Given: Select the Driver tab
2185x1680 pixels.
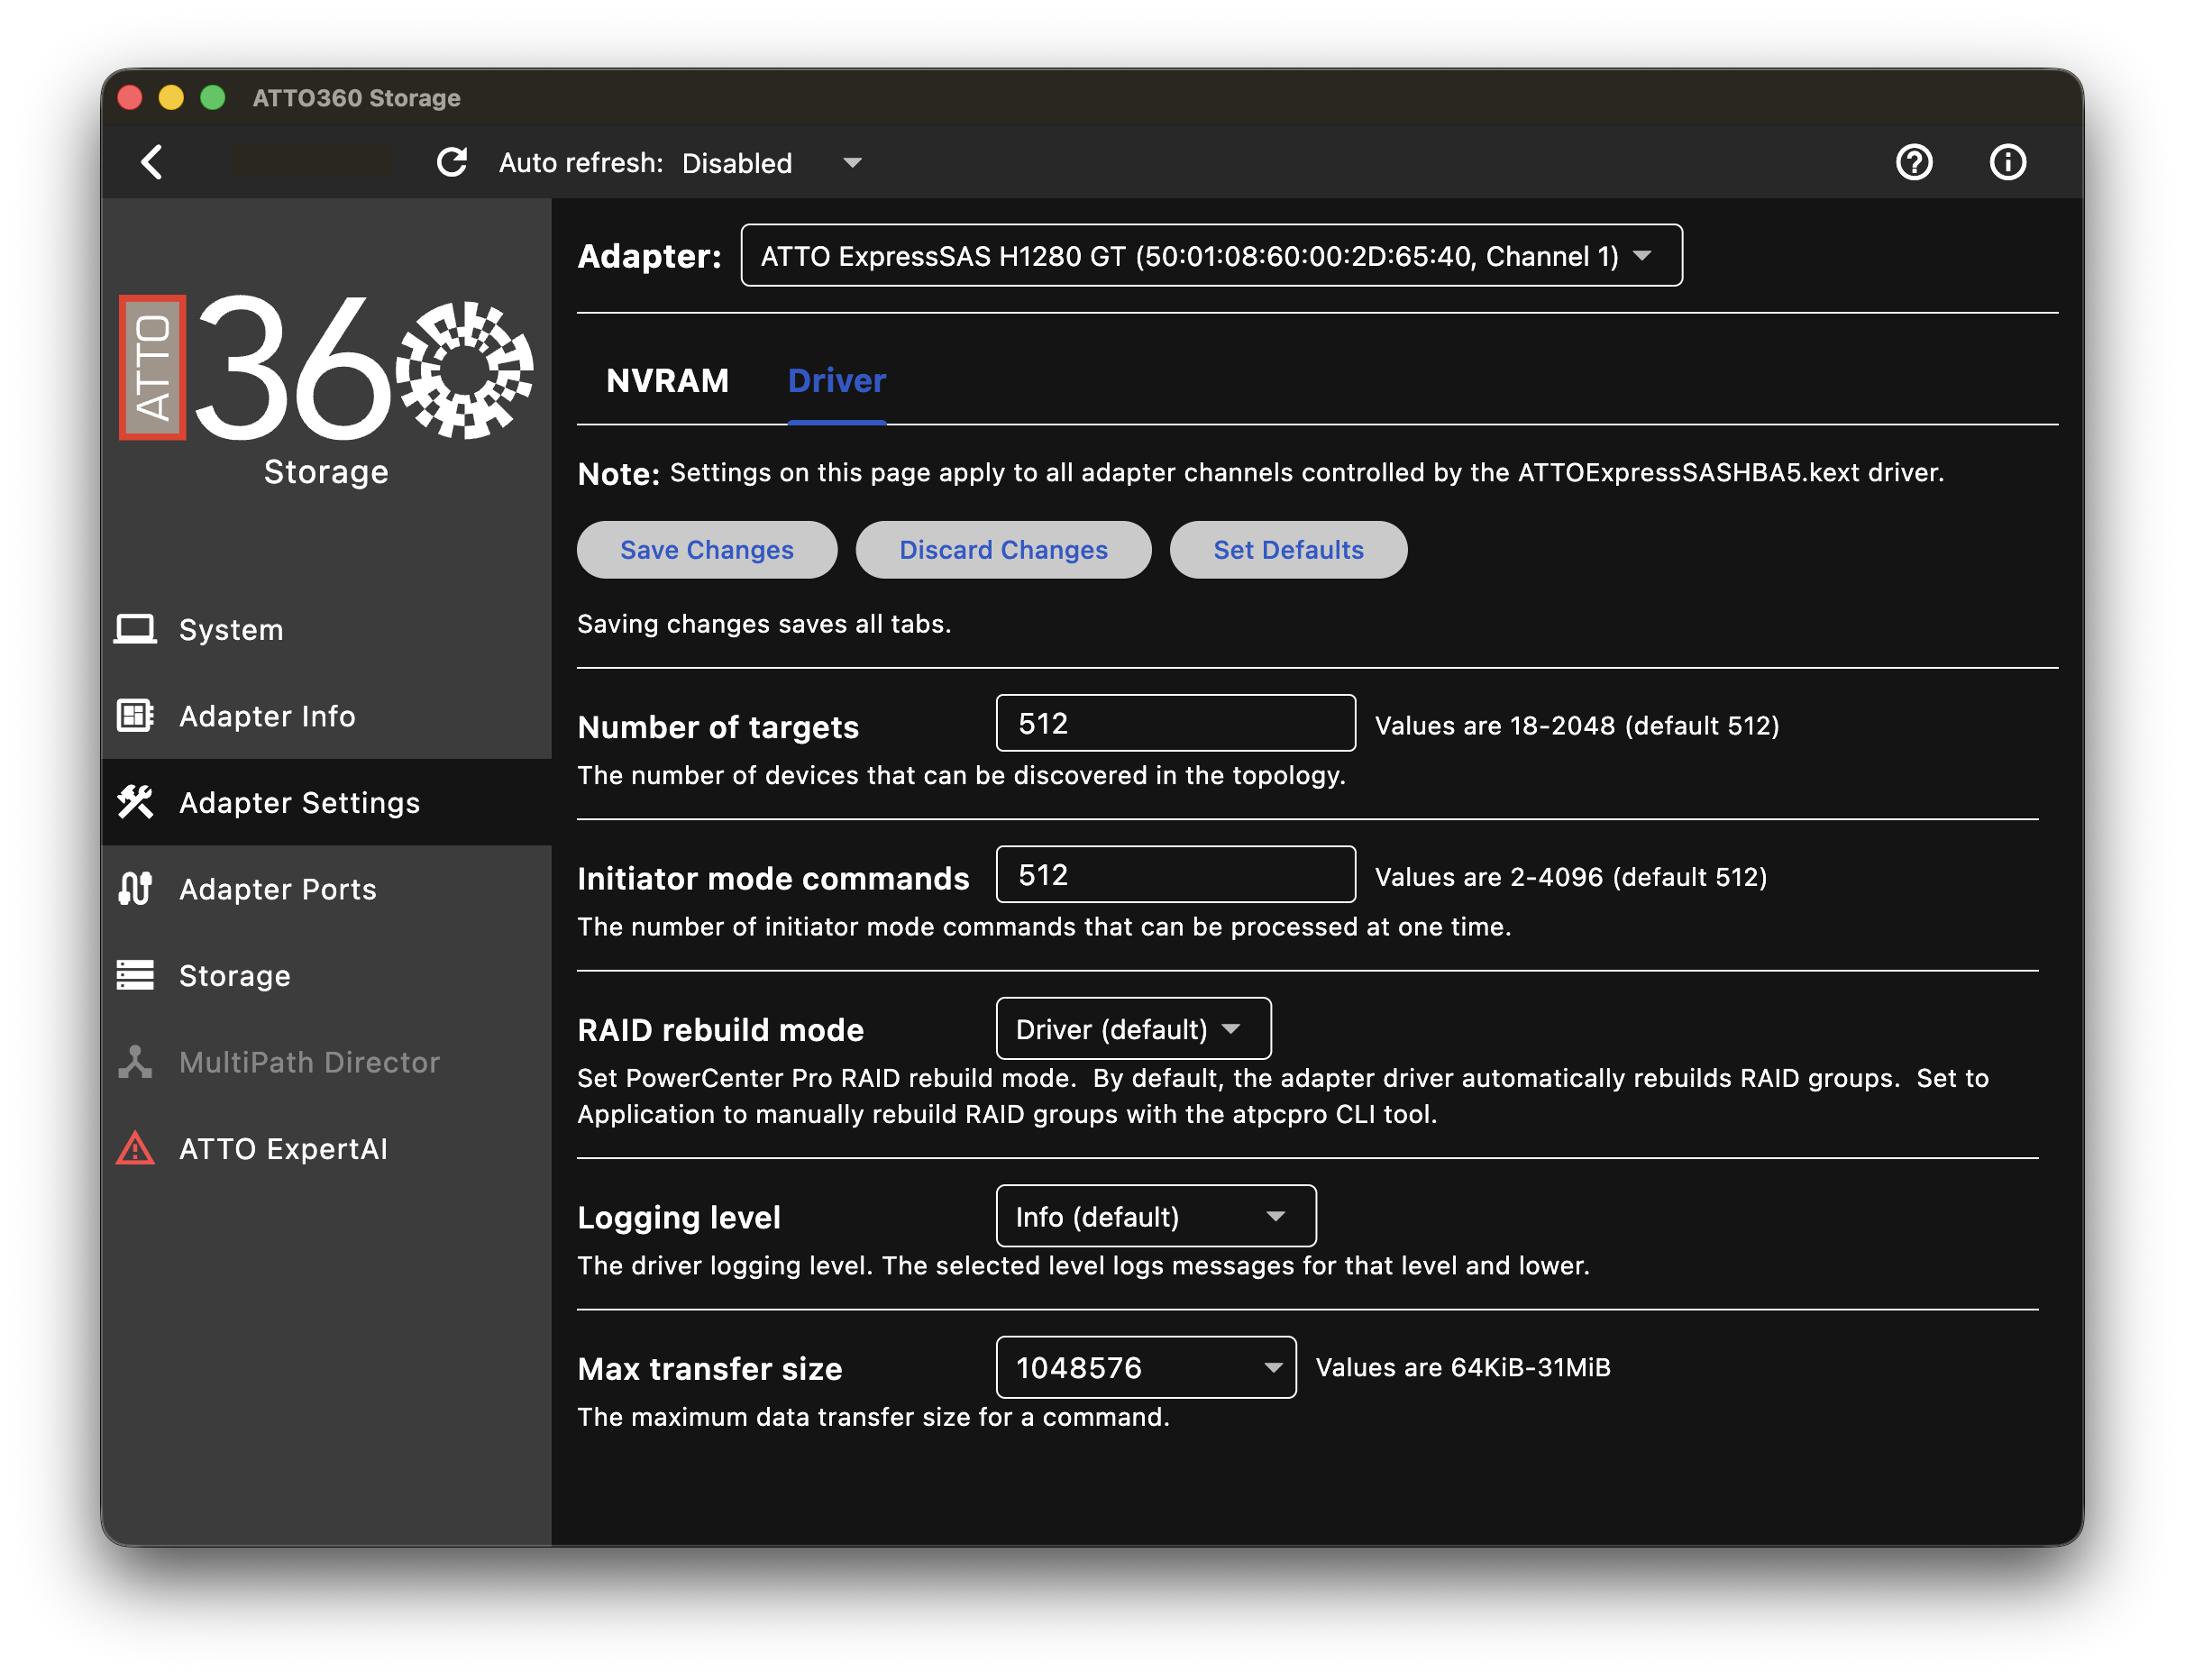Looking at the screenshot, I should pyautogui.click(x=836, y=381).
